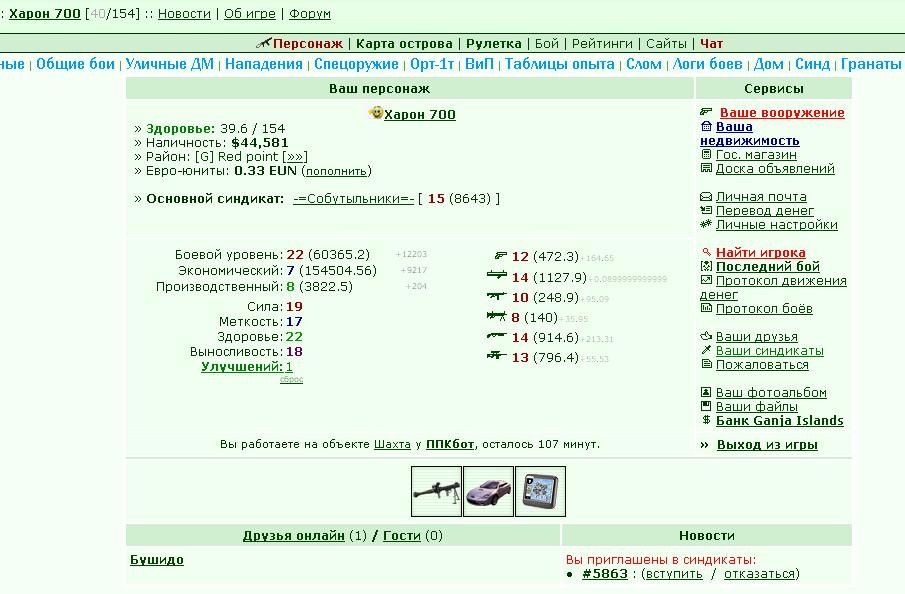Click the floppy icon beside Ваши файлы
This screenshot has width=905, height=594.
tap(706, 406)
